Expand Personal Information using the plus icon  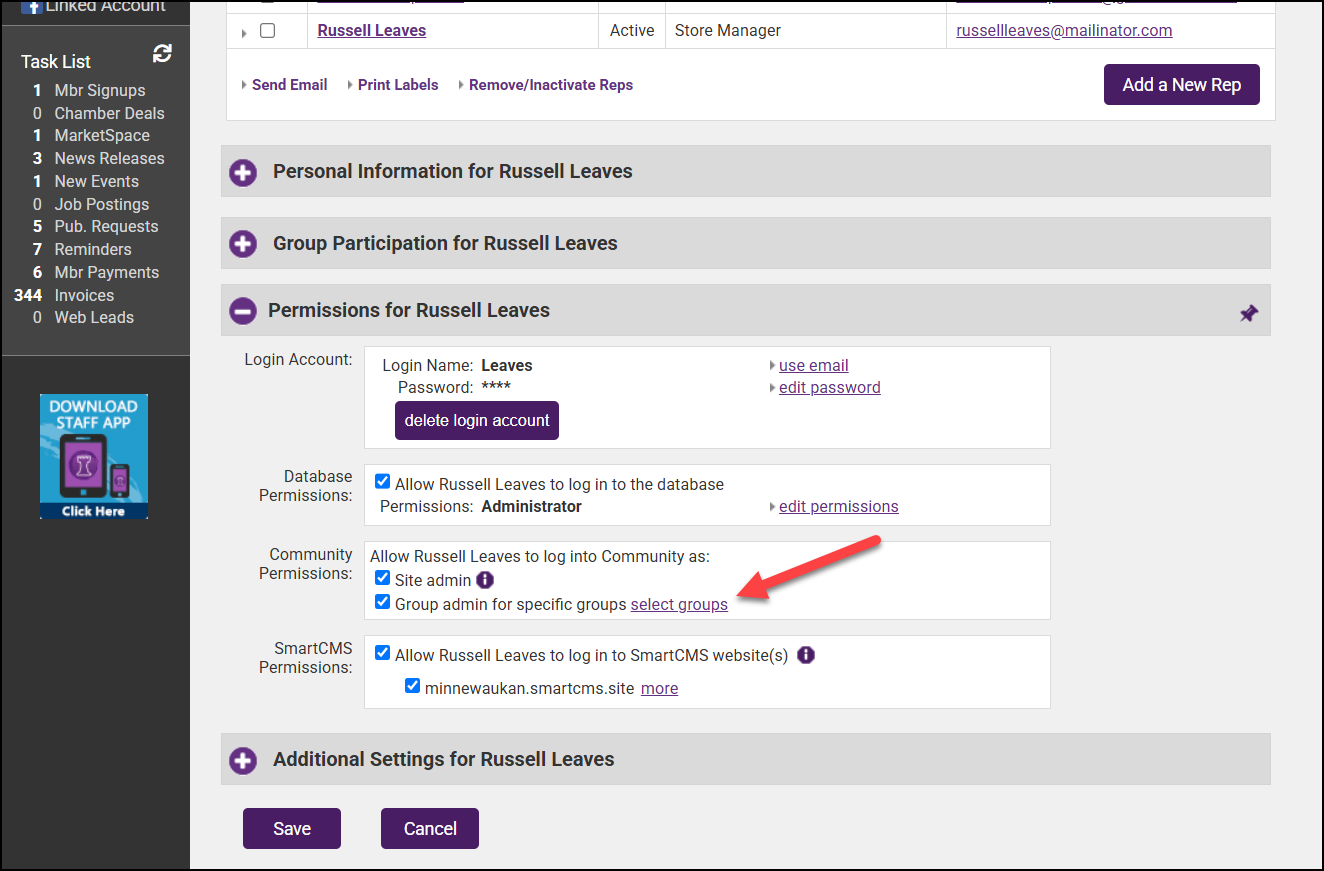click(x=243, y=172)
